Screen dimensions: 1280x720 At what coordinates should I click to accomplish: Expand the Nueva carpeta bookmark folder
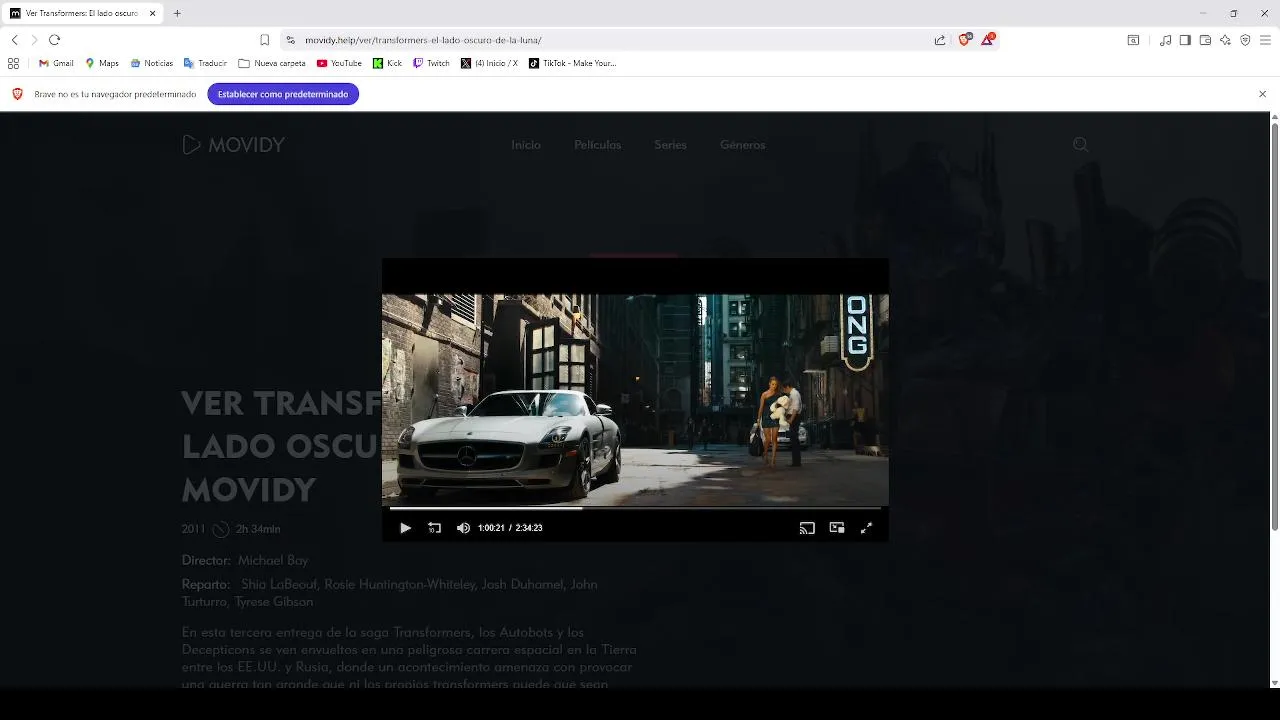[x=272, y=63]
